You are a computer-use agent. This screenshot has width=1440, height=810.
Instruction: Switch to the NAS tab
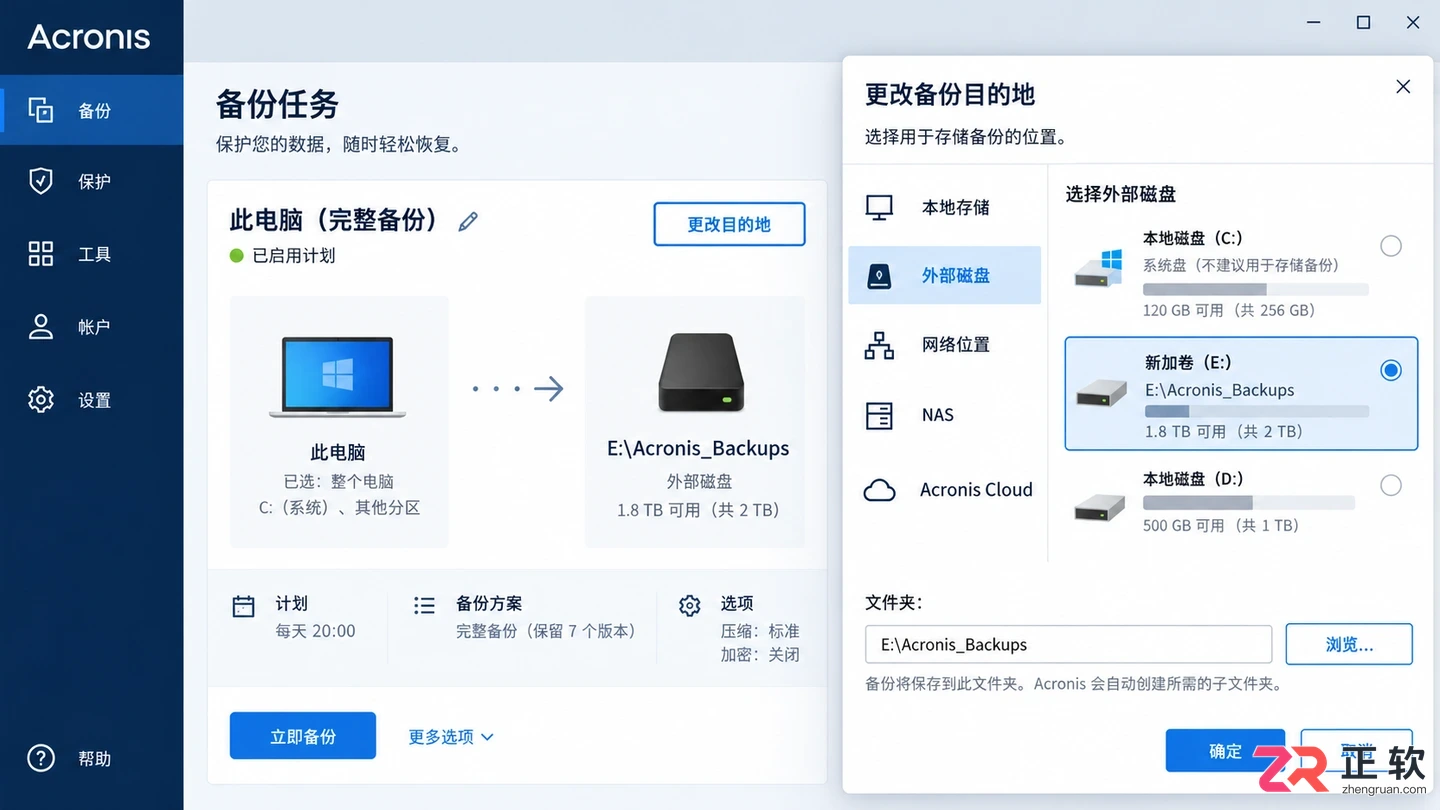944,415
